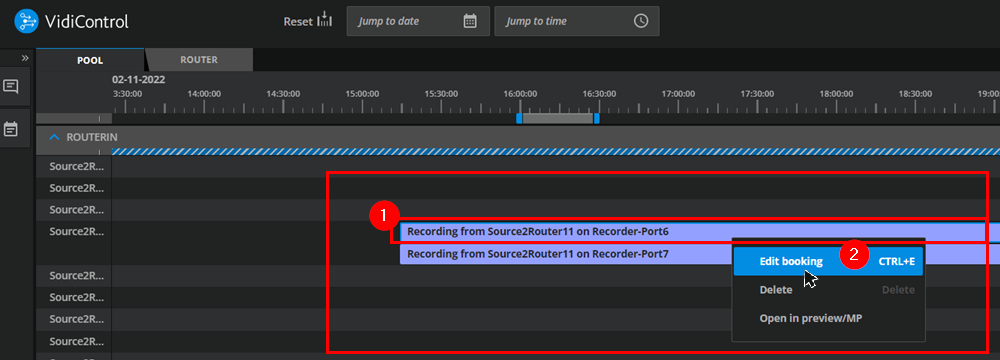This screenshot has height=360, width=1000.
Task: Click the 02-11-2022 date label
Action: pyautogui.click(x=138, y=80)
